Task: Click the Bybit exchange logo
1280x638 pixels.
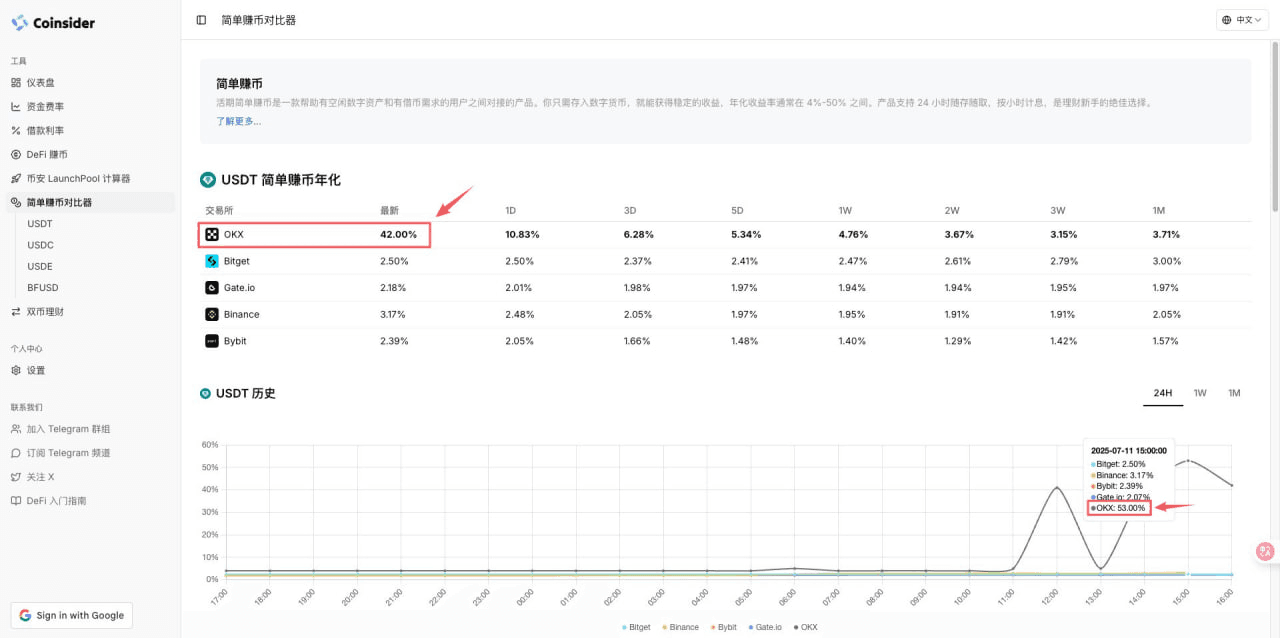Action: click(212, 341)
